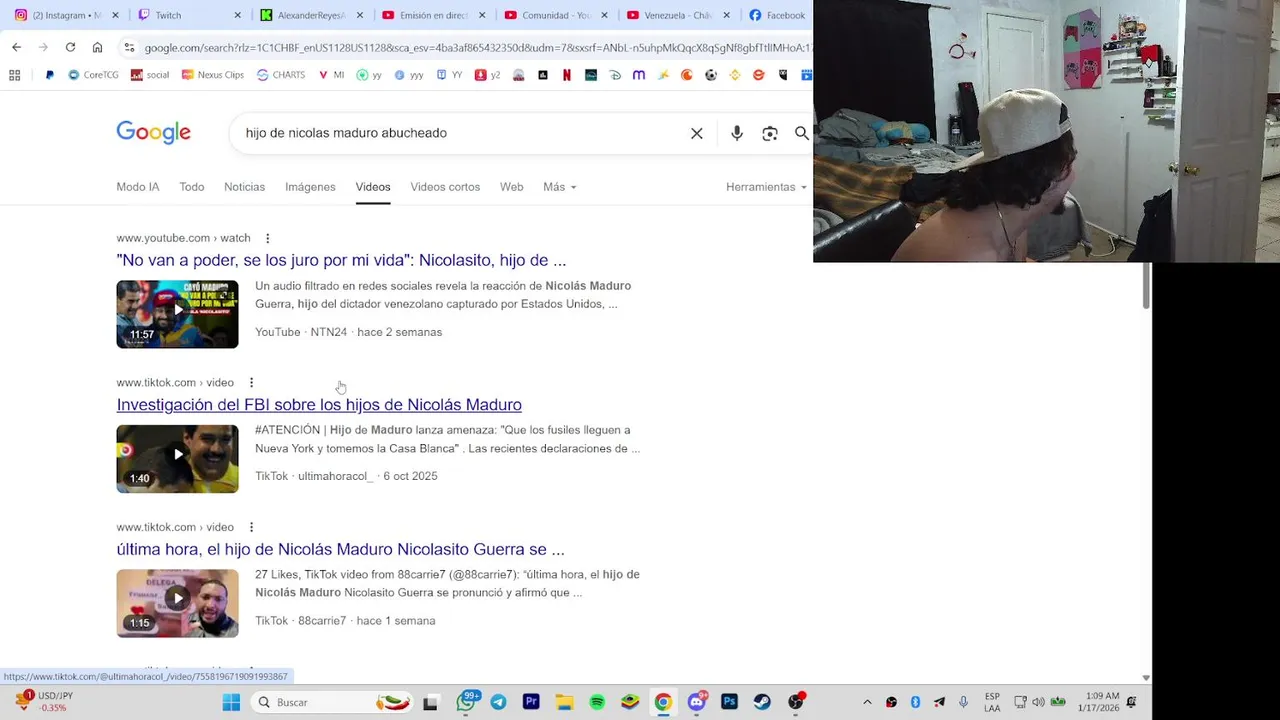
Task: Submit search with magnifier icon
Action: 802,133
